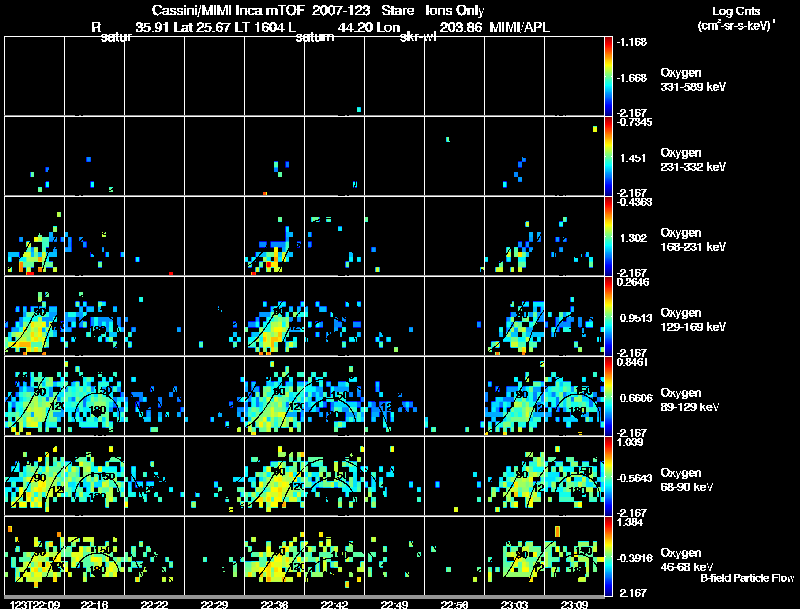The image size is (800, 609).
Task: Click the color bar for Oxygen 46-68 keV
Action: click(x=608, y=556)
